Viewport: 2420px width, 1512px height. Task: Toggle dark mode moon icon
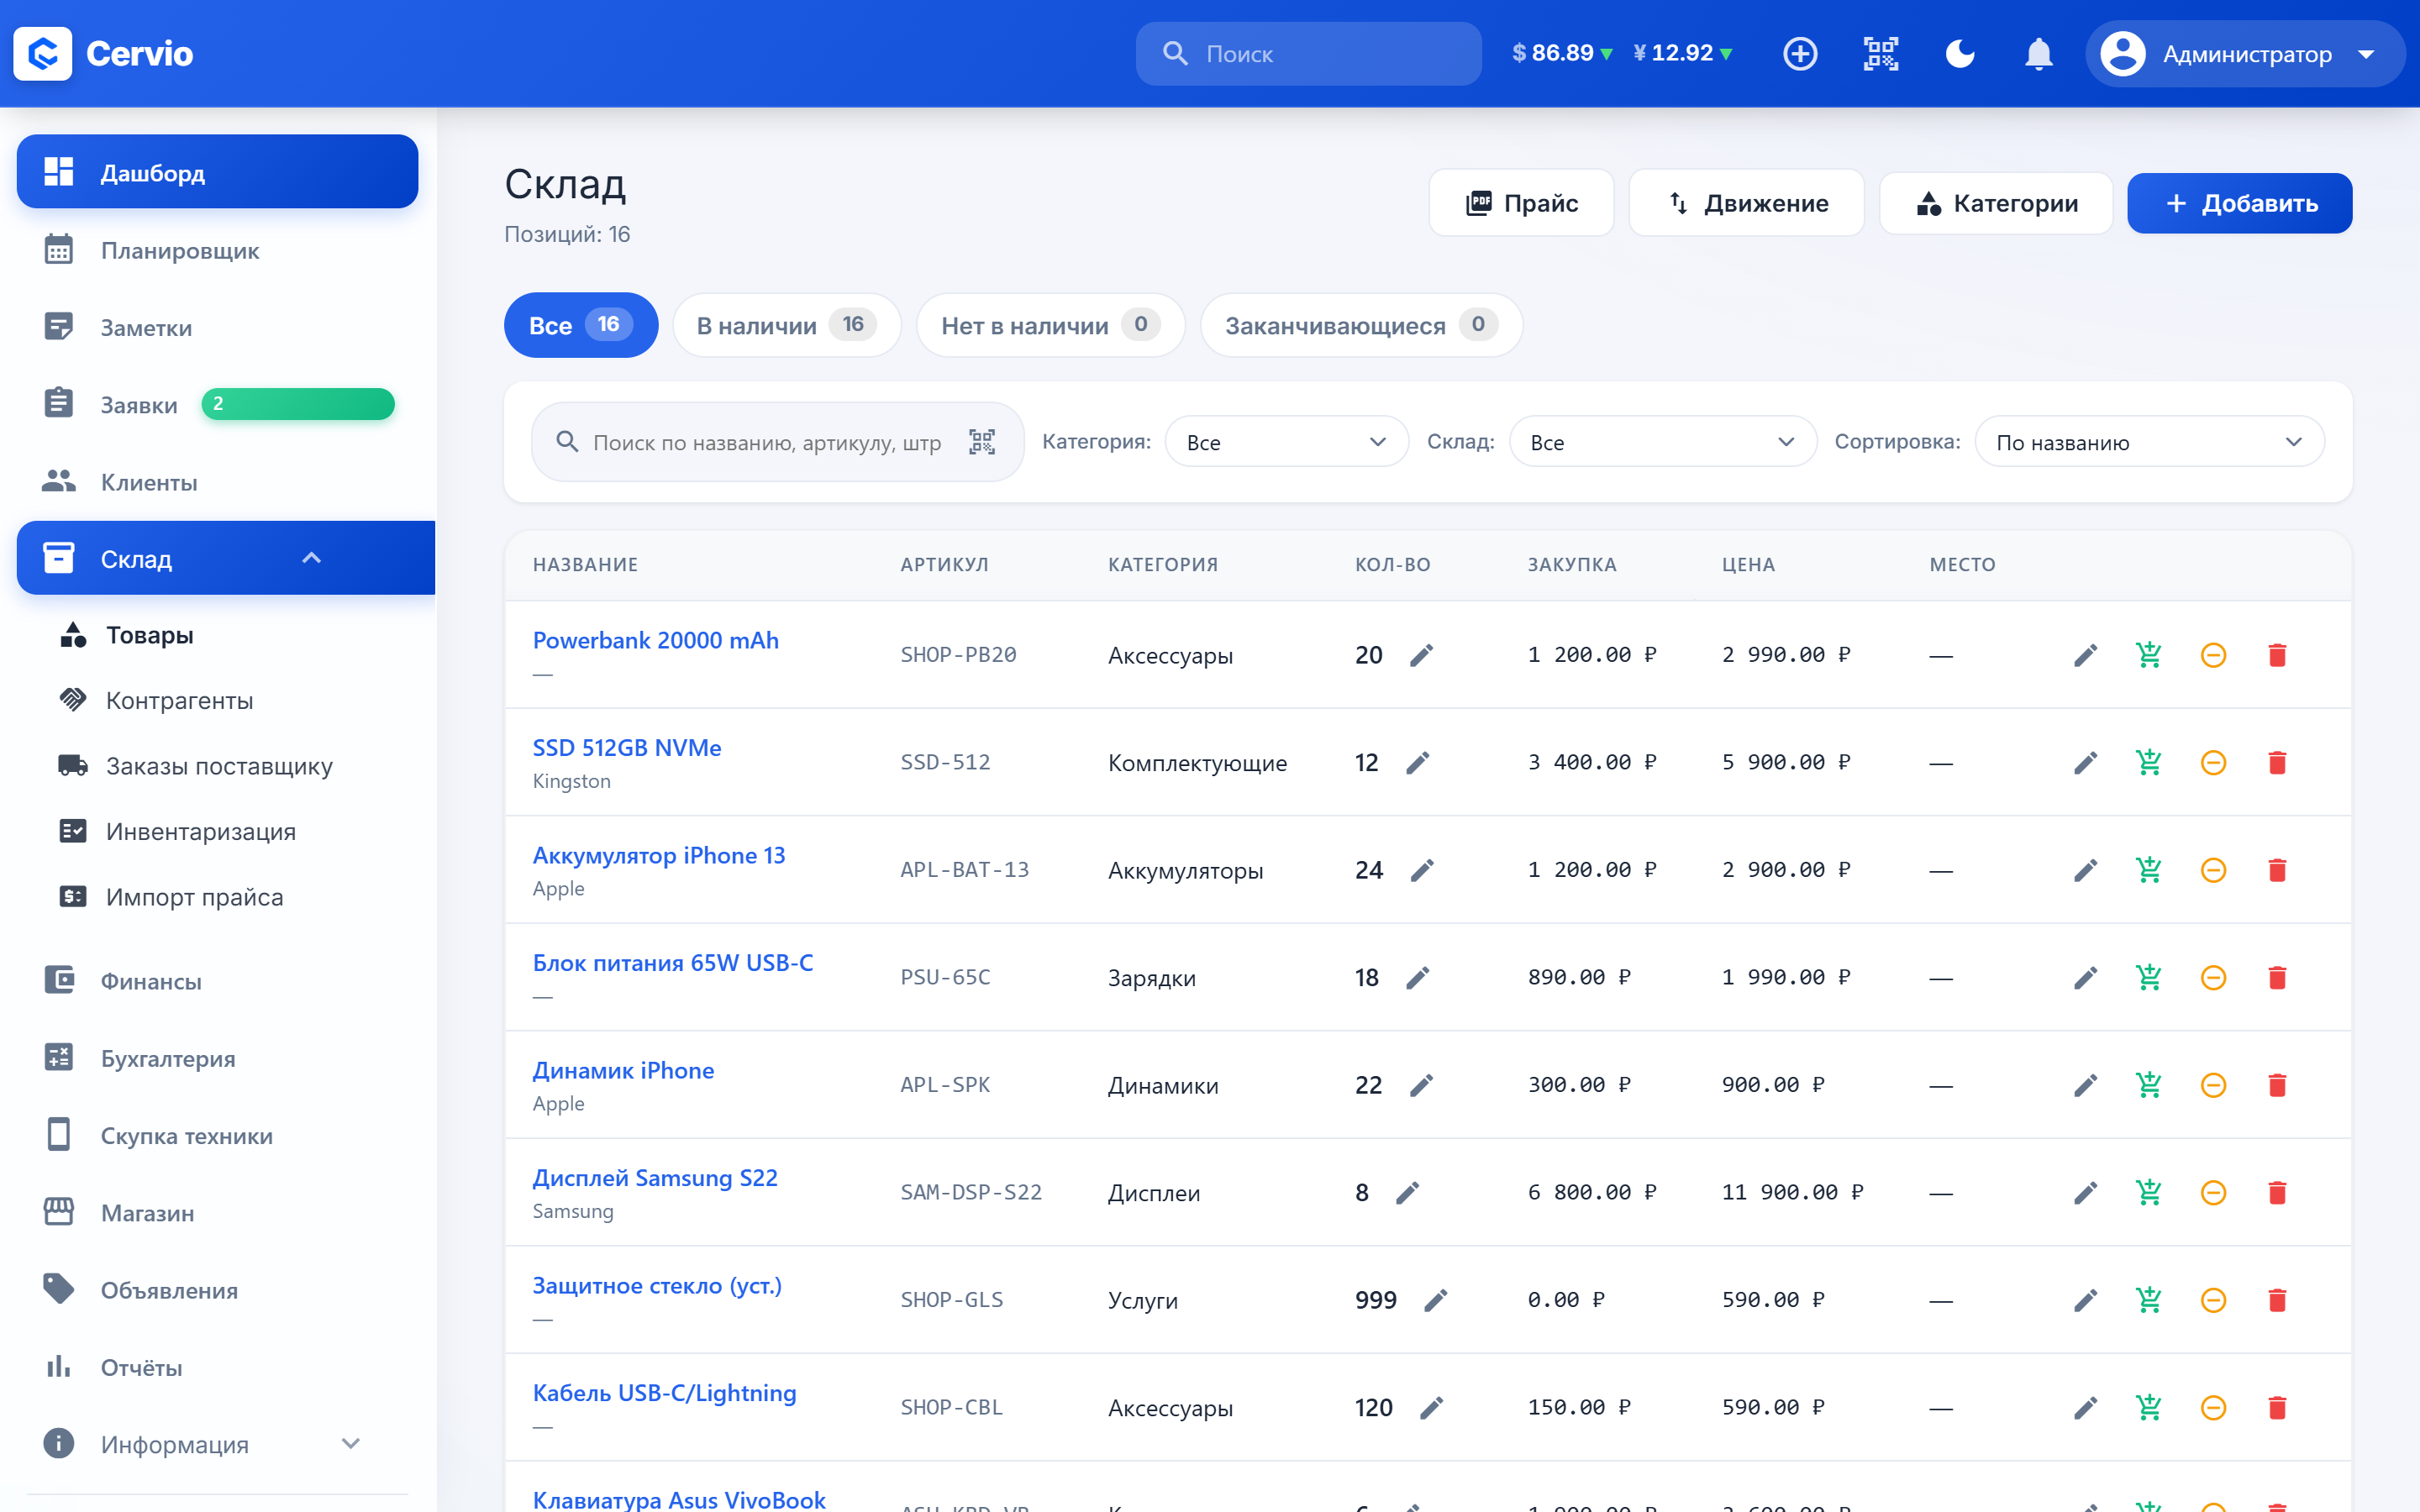[x=1959, y=53]
